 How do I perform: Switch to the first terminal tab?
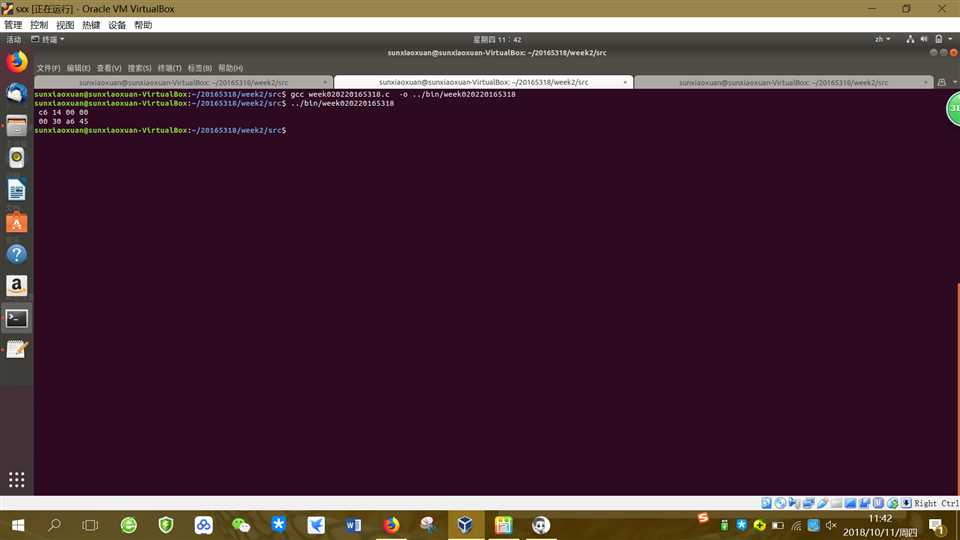click(x=183, y=82)
